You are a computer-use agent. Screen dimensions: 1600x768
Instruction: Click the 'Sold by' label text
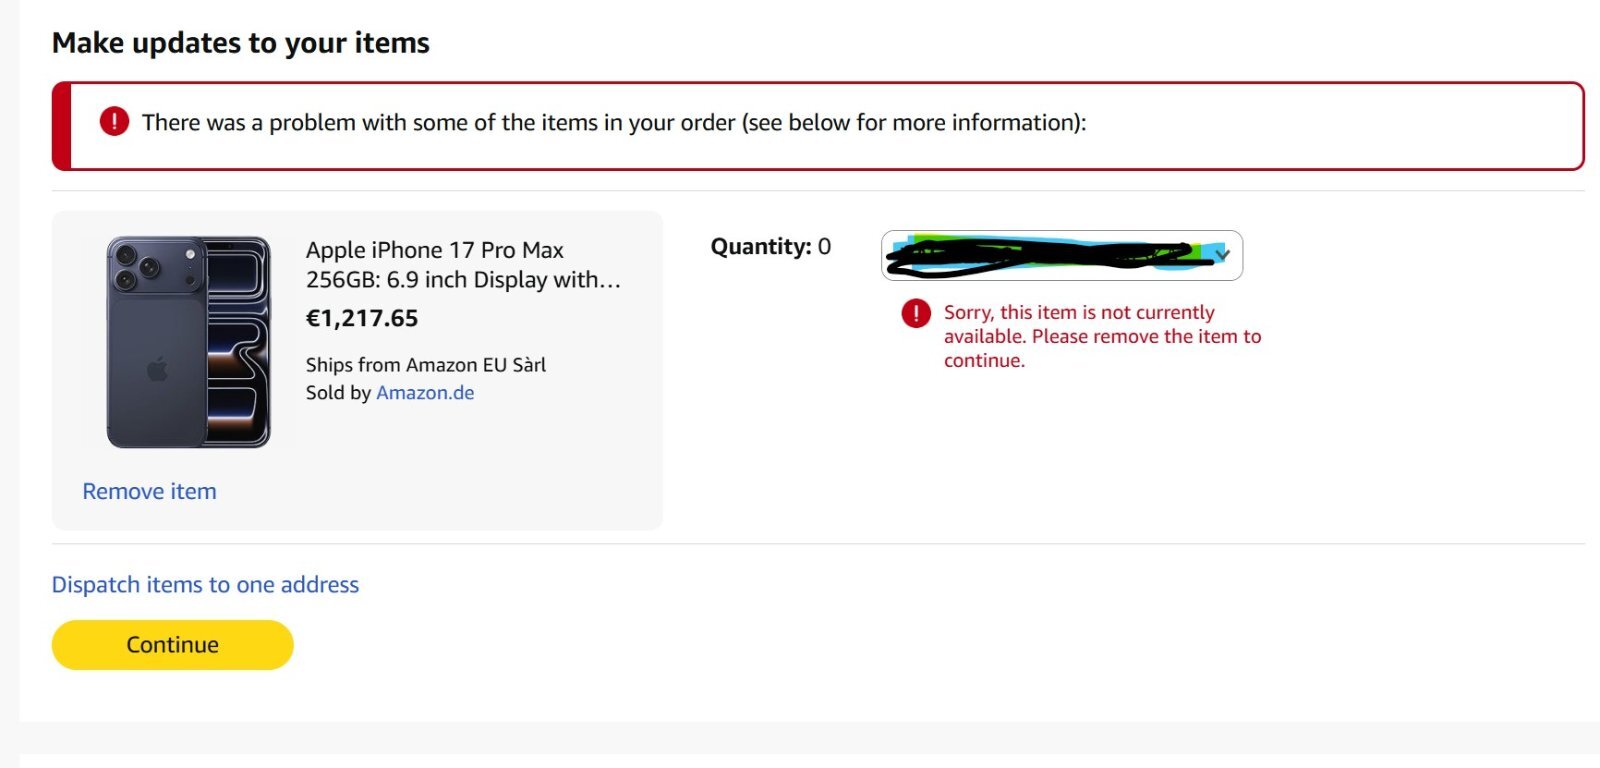pos(338,393)
